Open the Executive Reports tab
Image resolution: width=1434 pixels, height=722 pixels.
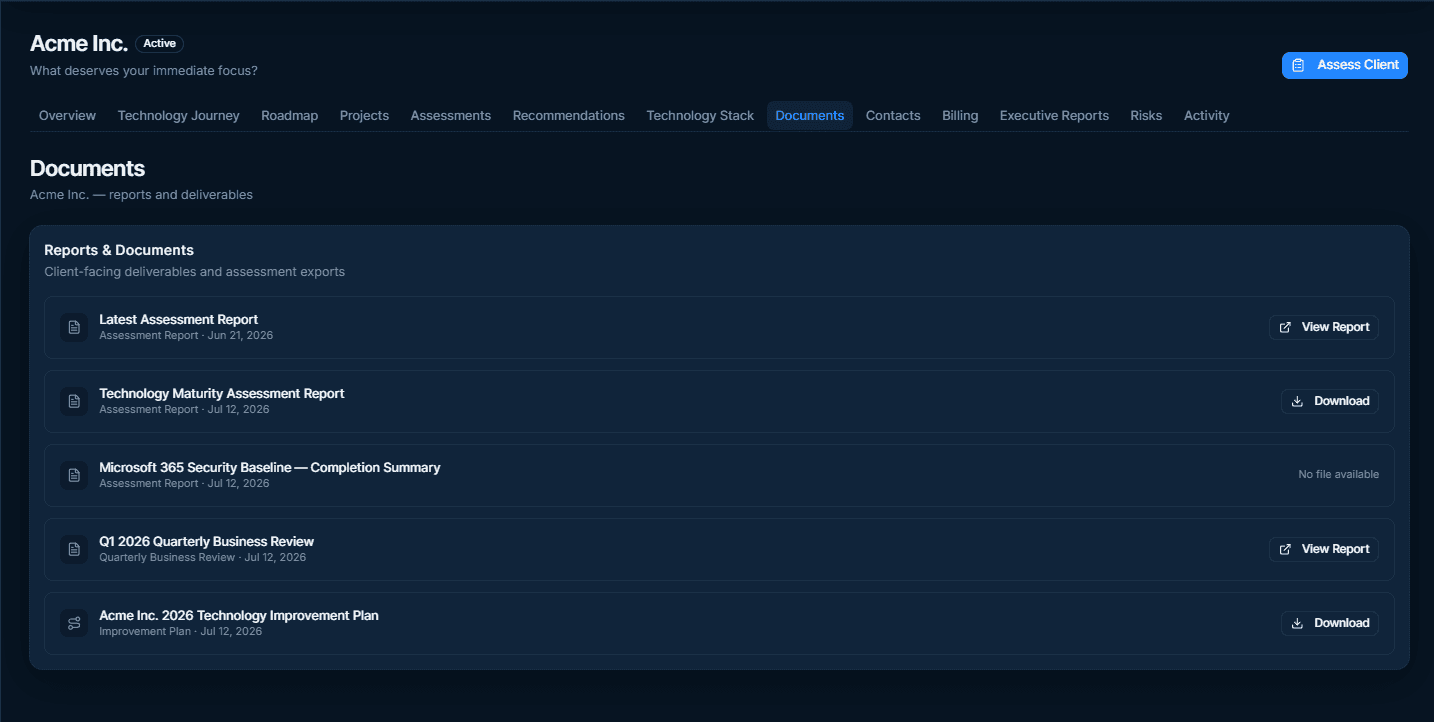(1054, 115)
